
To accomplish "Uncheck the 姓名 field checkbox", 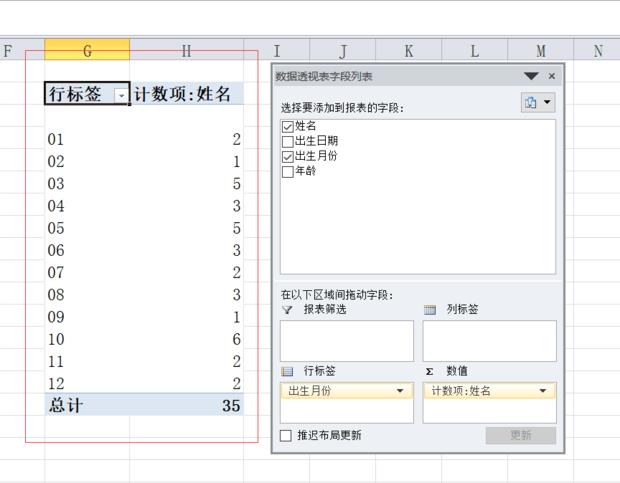I will pos(288,127).
